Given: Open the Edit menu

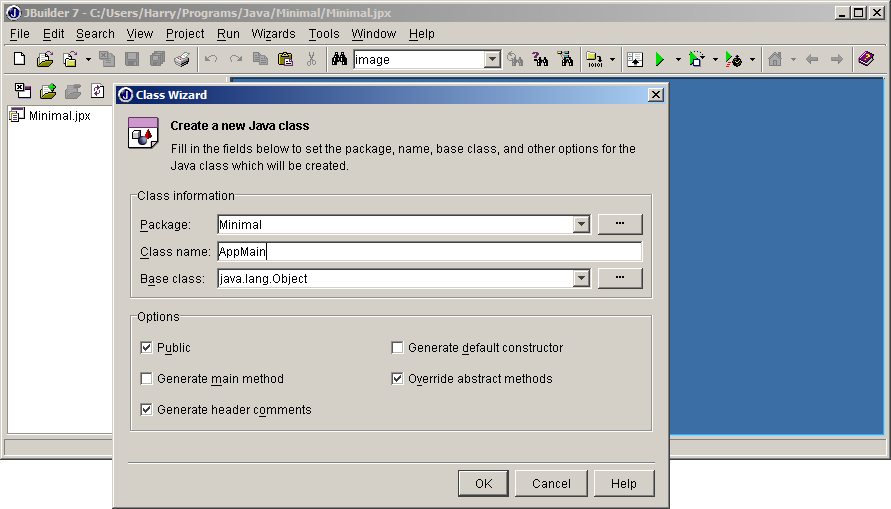Looking at the screenshot, I should [x=53, y=34].
